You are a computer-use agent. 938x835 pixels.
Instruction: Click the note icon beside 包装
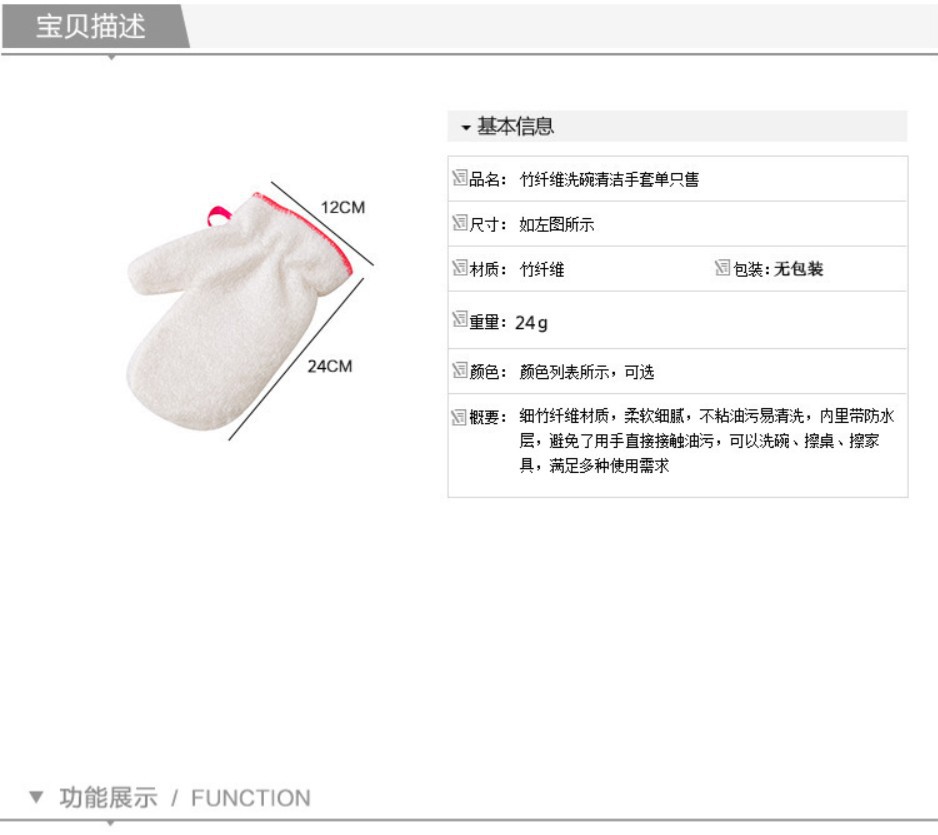pos(723,267)
